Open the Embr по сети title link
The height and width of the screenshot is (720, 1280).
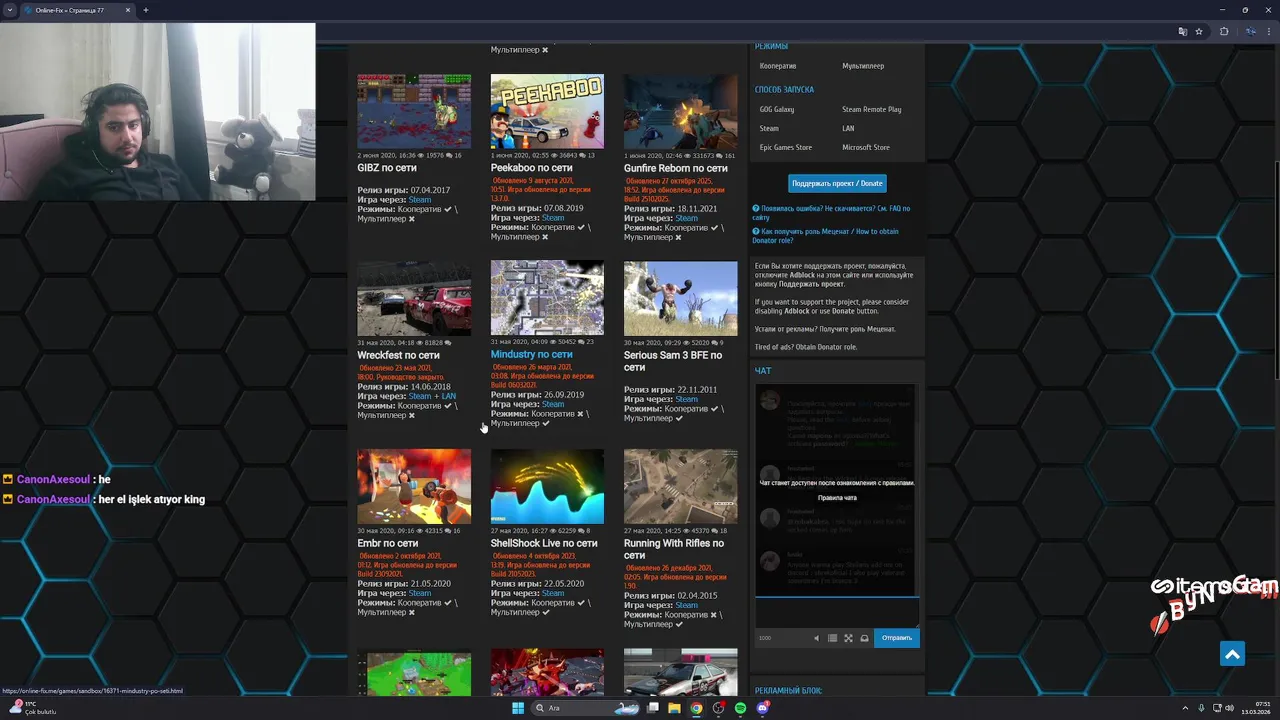click(x=387, y=543)
